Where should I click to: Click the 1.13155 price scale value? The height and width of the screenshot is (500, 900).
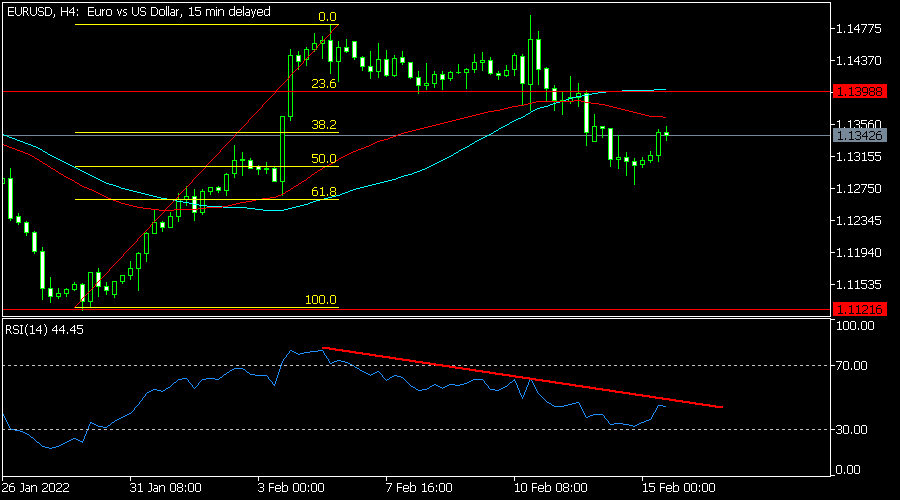859,157
